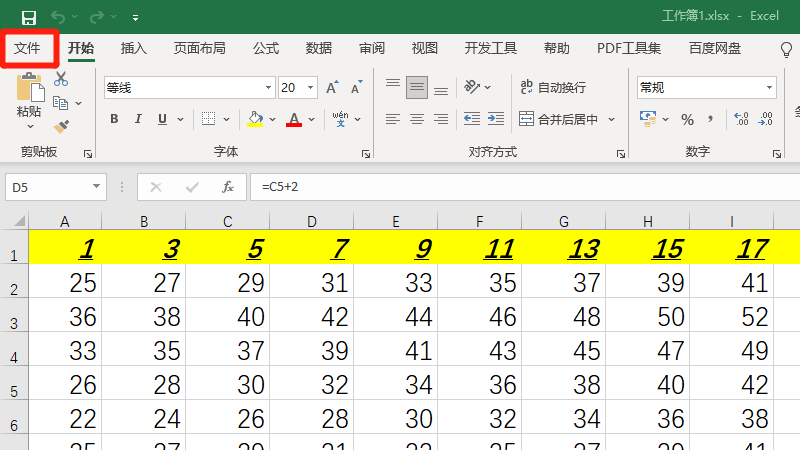Click the Increase Font Size icon

(332, 88)
